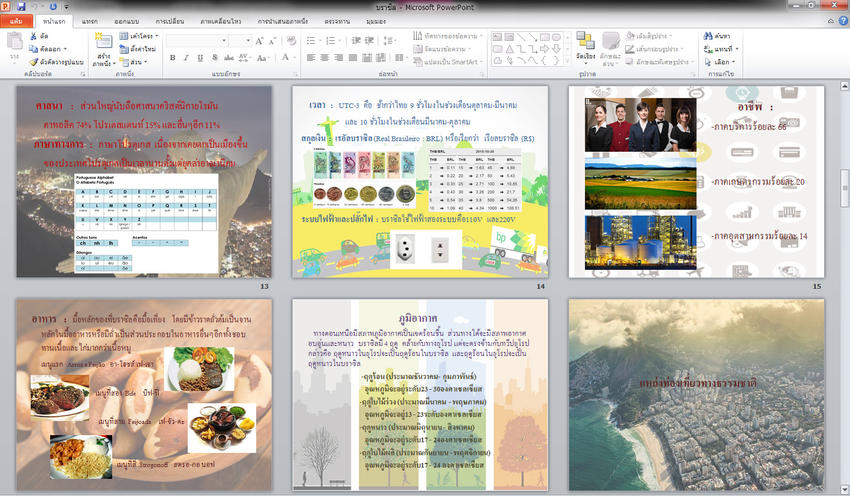
Task: Toggle numbered list formatting
Action: click(x=330, y=41)
